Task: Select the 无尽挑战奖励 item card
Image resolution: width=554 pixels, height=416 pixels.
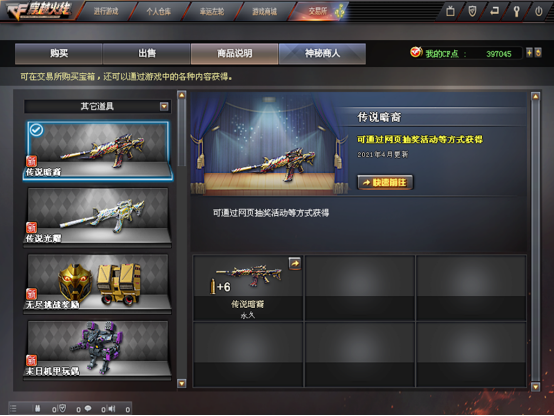Action: (x=97, y=283)
